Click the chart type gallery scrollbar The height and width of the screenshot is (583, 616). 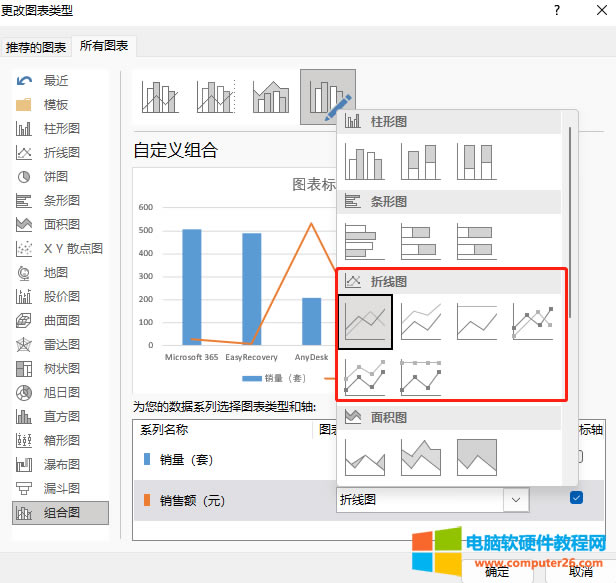click(x=570, y=220)
